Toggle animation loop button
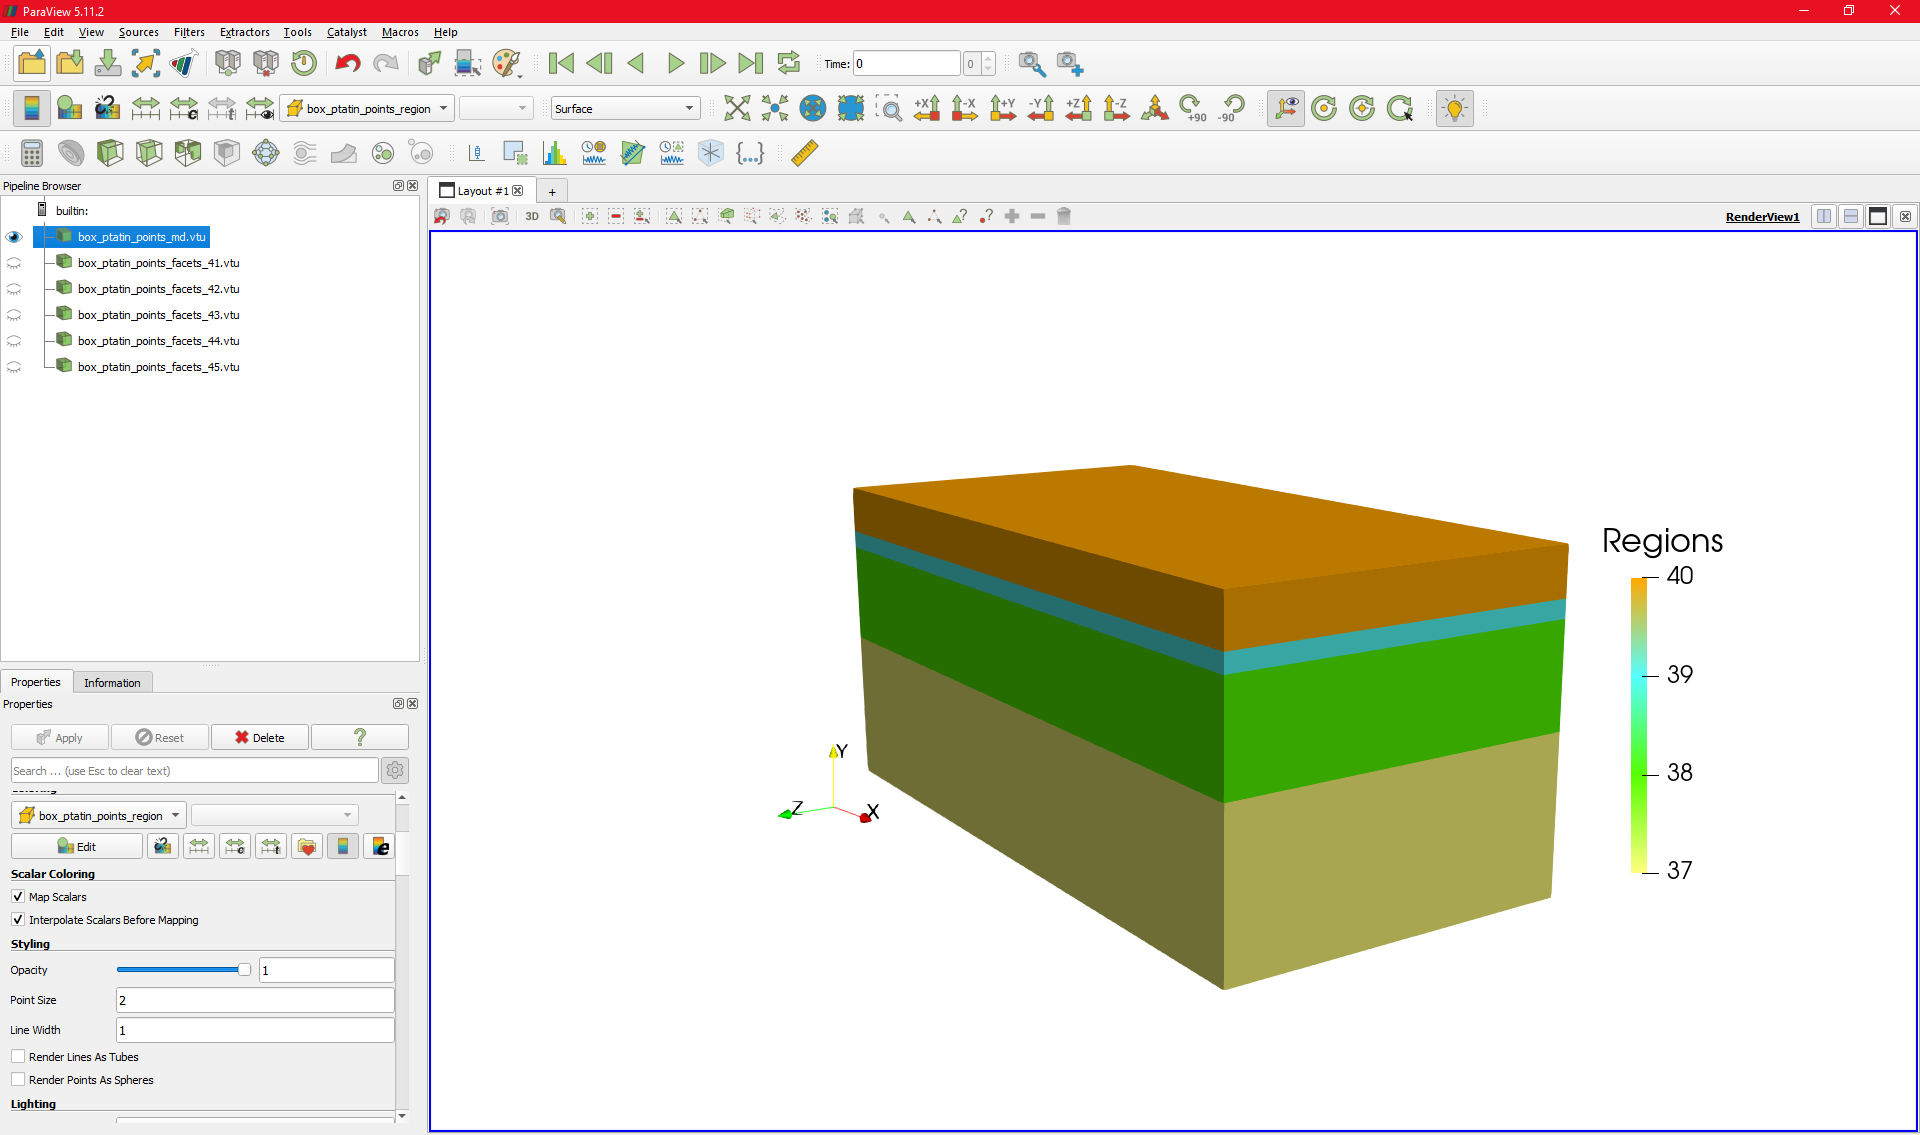This screenshot has height=1135, width=1920. coord(789,63)
